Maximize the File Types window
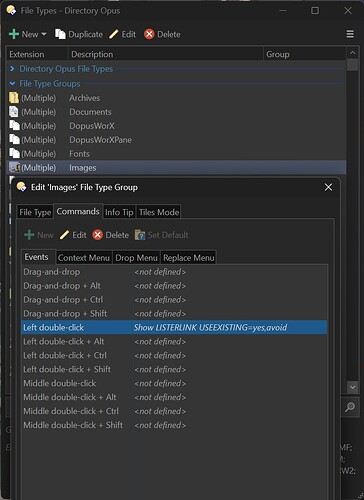 click(315, 11)
